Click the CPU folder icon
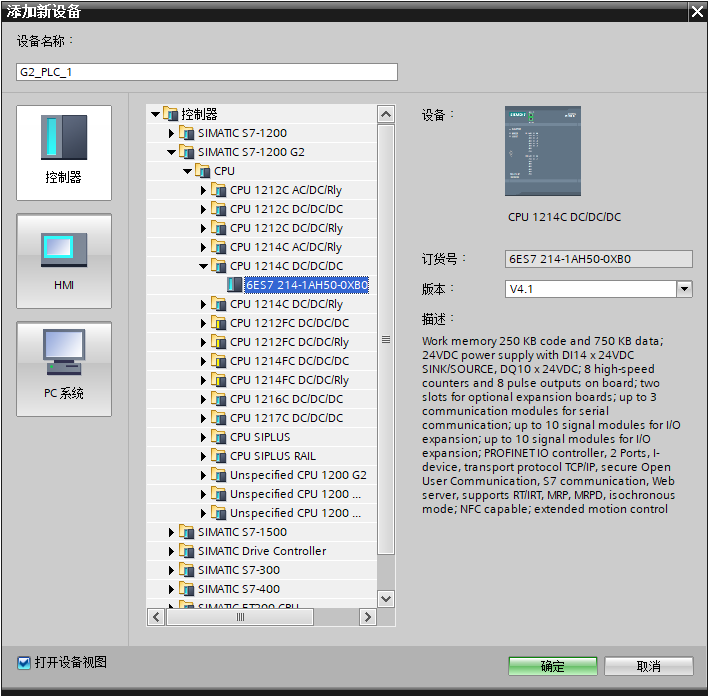The width and height of the screenshot is (709, 697). point(203,171)
